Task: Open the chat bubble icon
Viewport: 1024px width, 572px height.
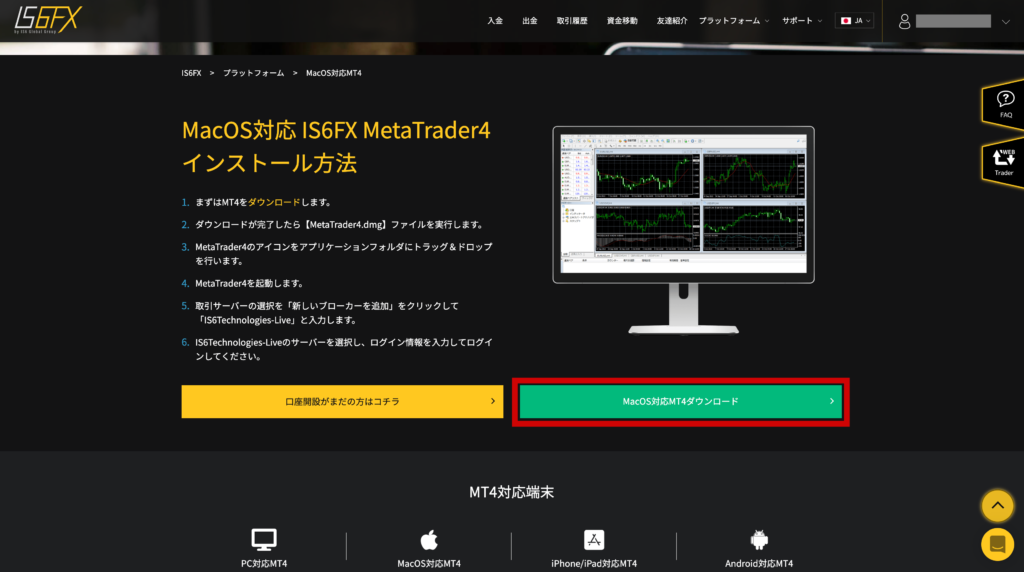Action: pyautogui.click(x=997, y=544)
